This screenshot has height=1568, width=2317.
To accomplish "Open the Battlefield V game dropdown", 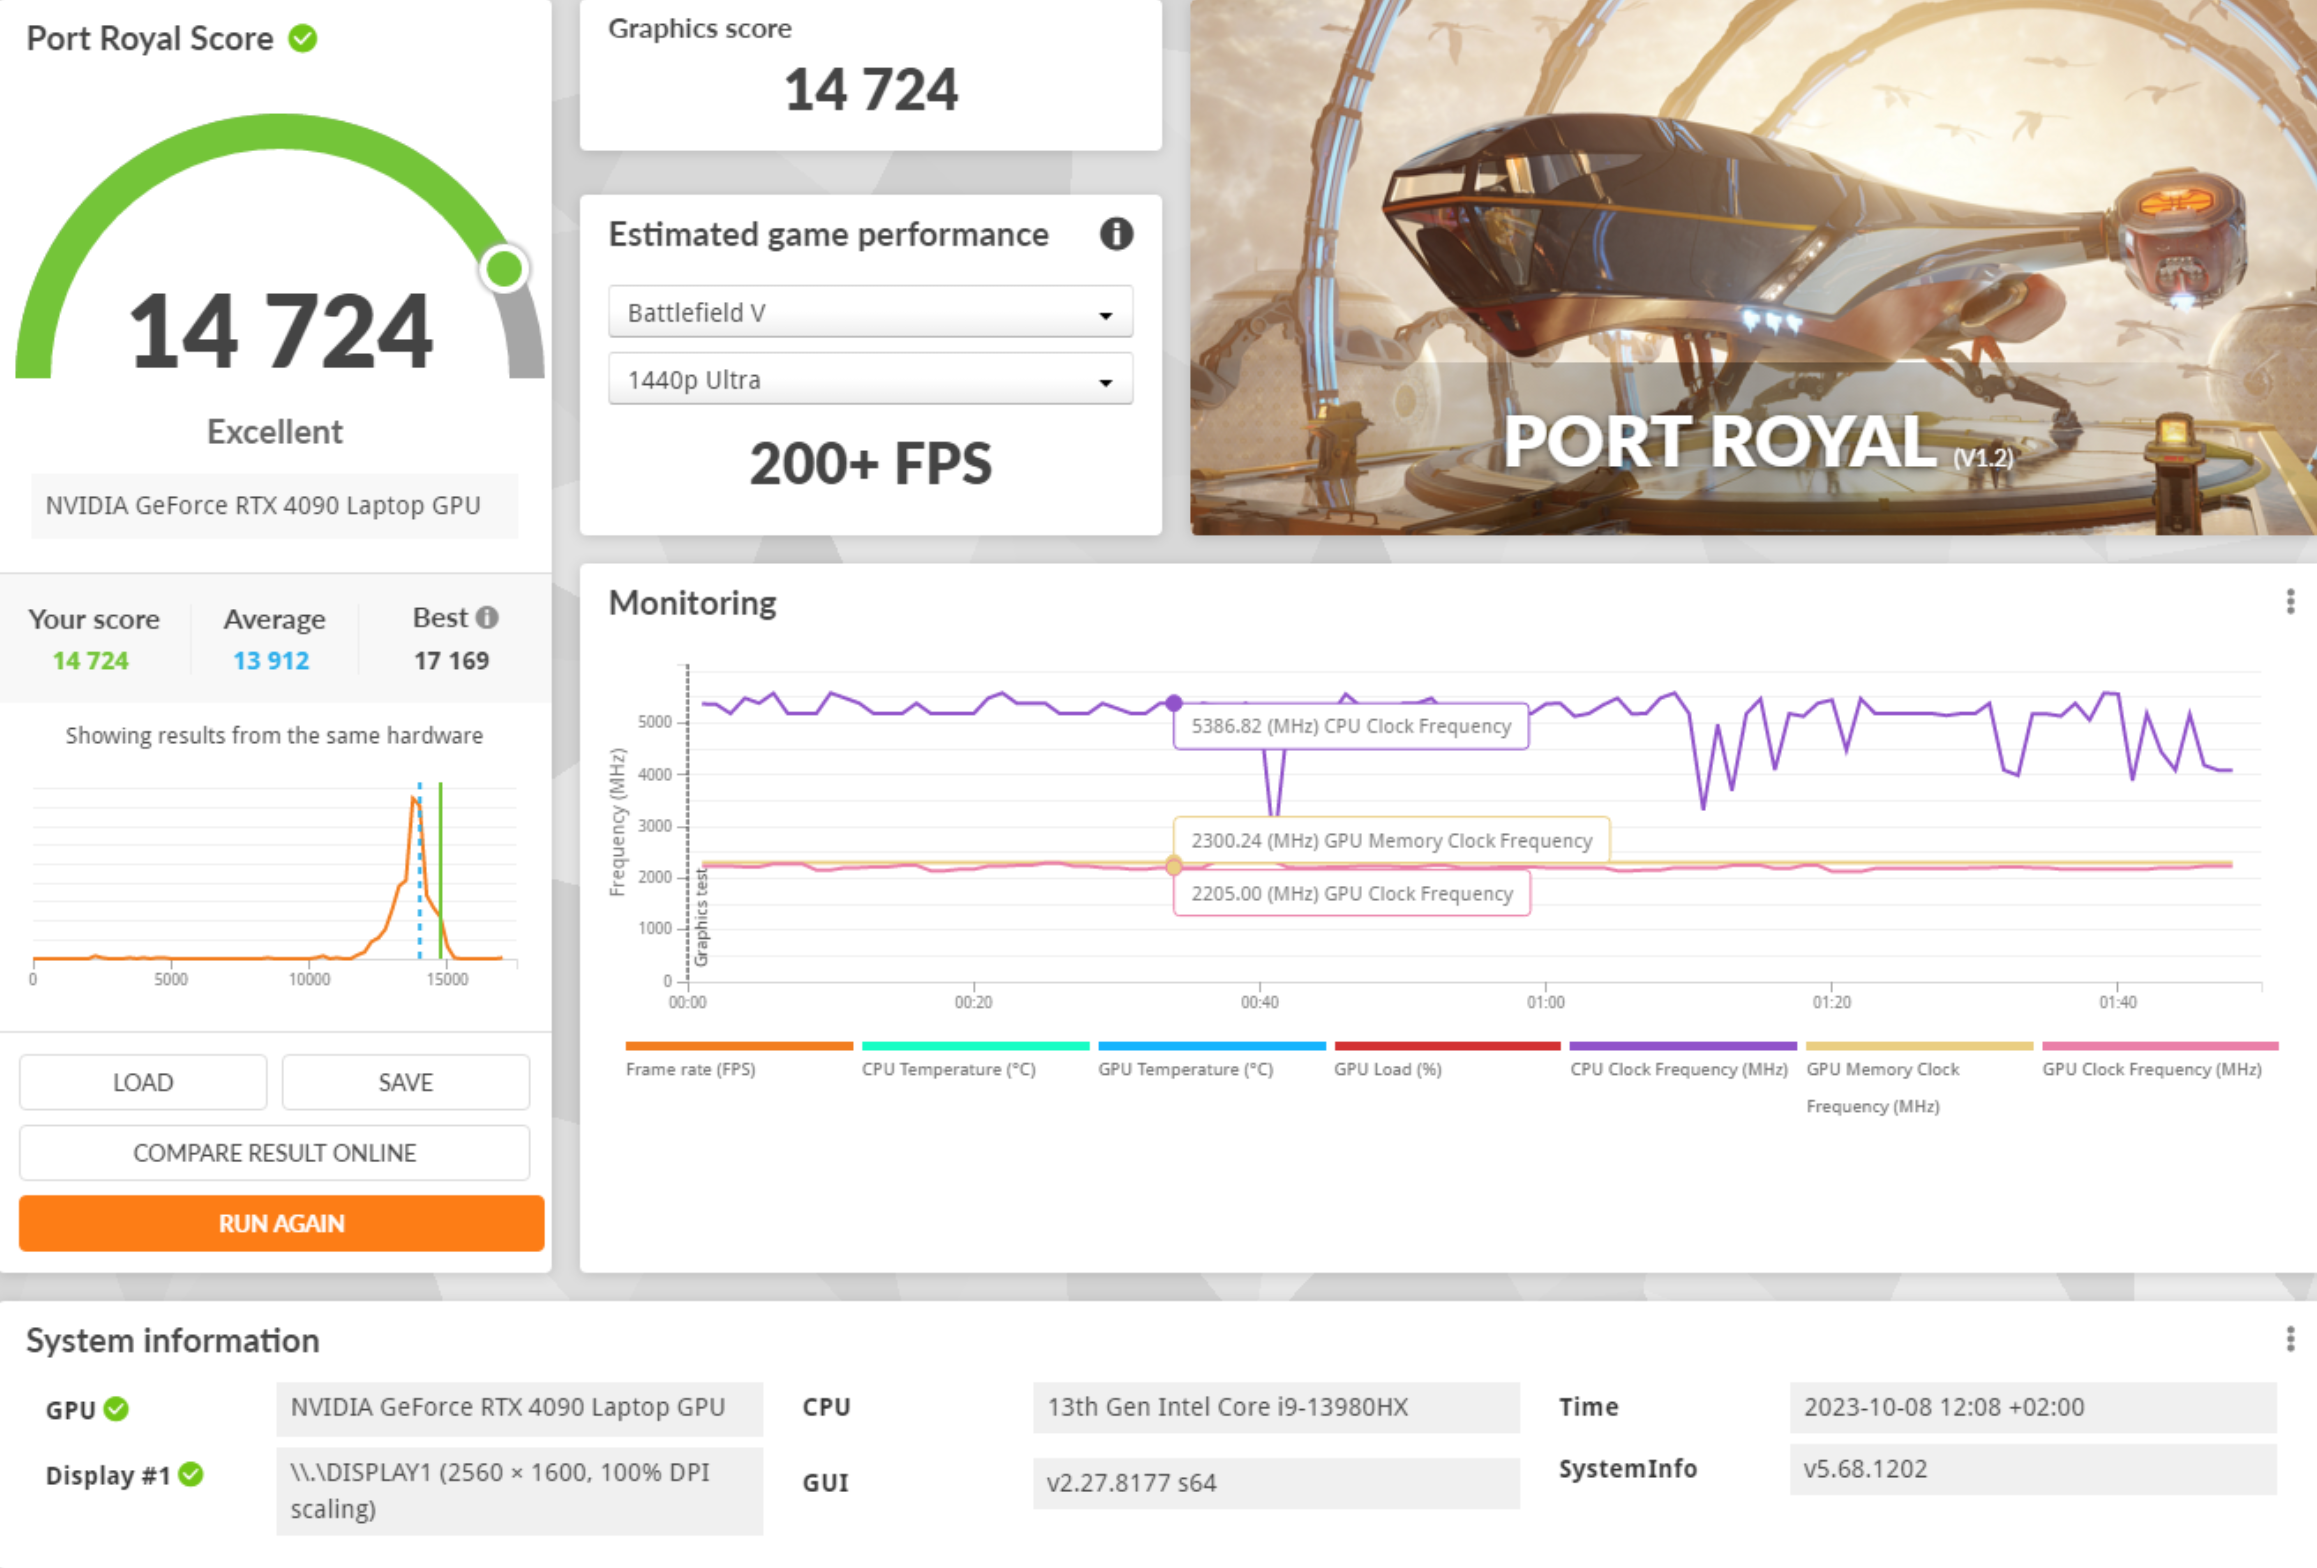I will 870,313.
